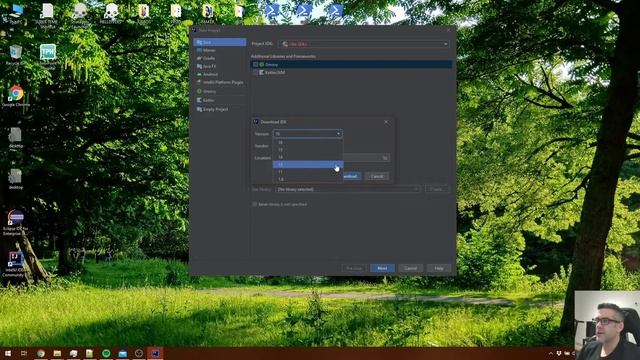Choose version 11 from the list

(308, 172)
